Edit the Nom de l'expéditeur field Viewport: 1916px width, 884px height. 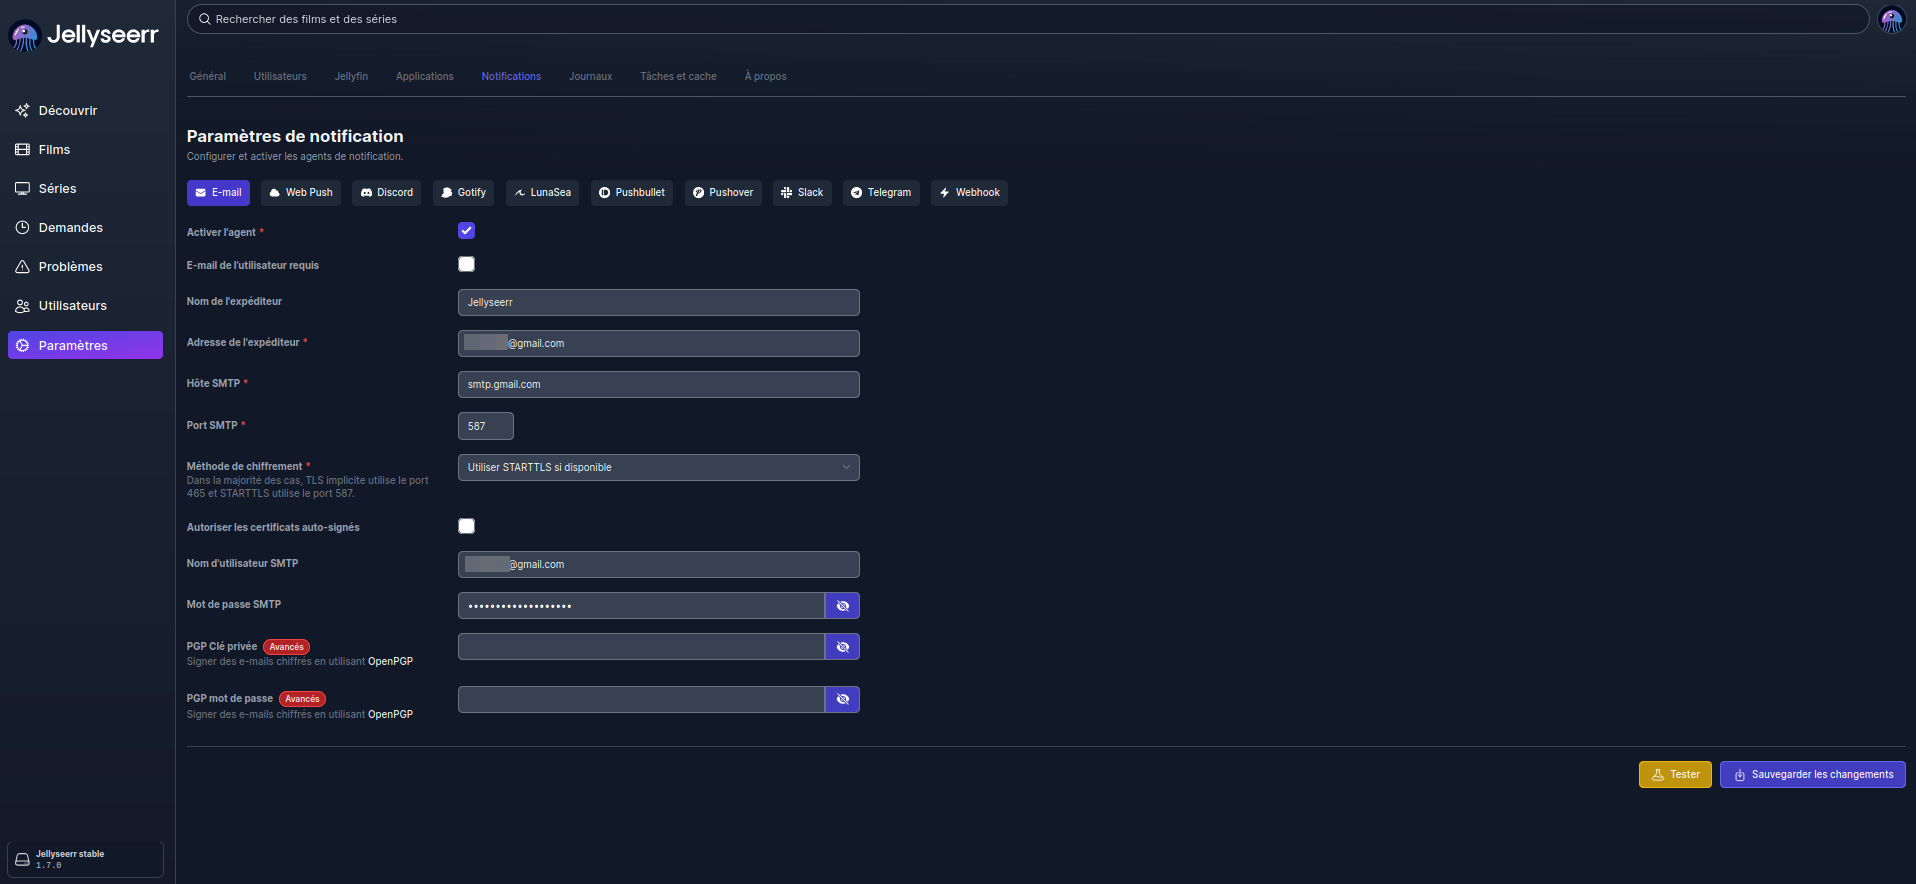pos(658,303)
